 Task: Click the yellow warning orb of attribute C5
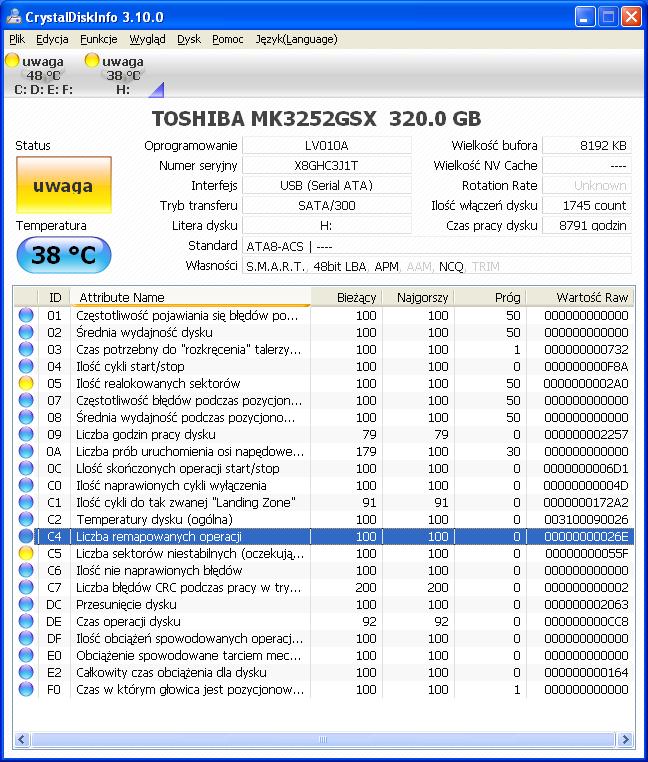[x=26, y=554]
